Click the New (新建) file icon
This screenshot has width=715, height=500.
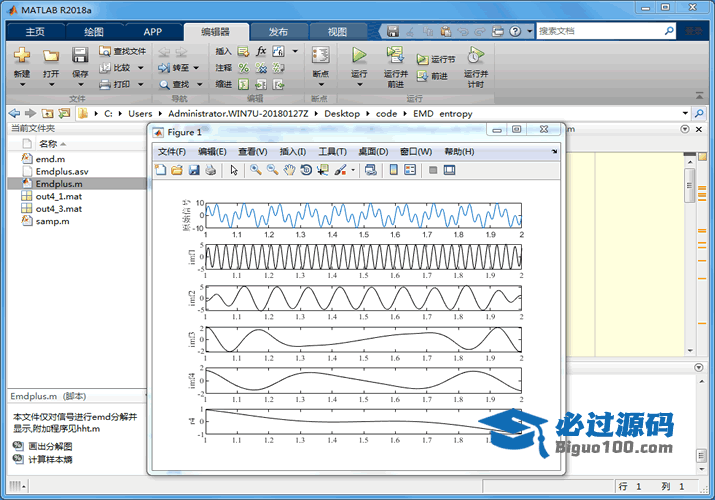click(21, 56)
